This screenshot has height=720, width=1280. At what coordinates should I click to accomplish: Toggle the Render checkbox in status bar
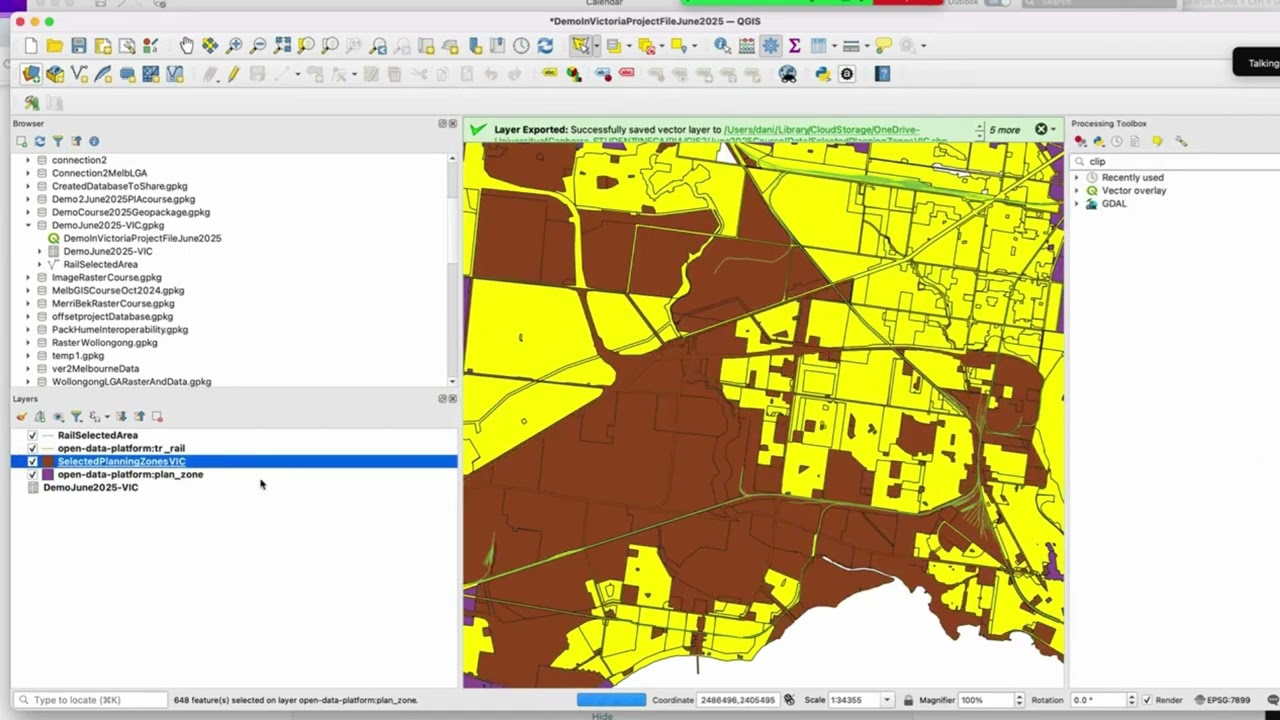pyautogui.click(x=1146, y=700)
